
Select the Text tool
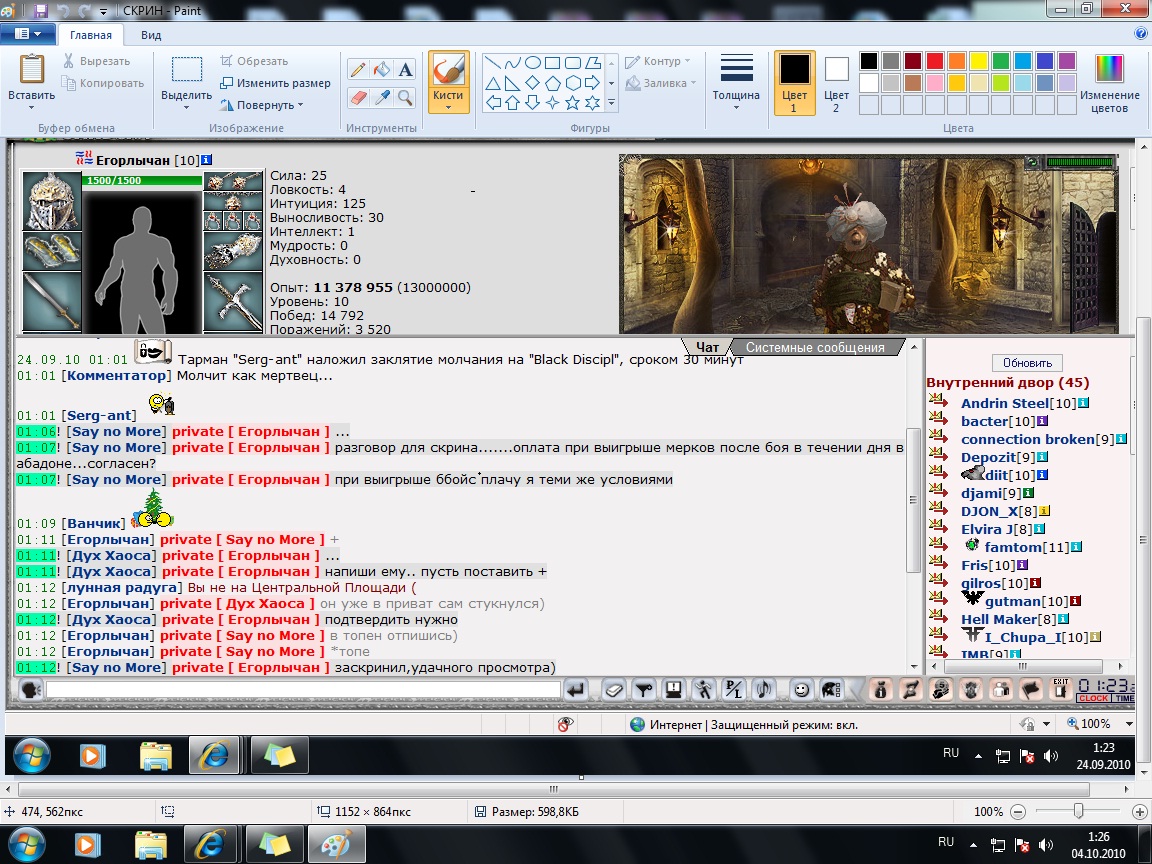click(x=405, y=70)
